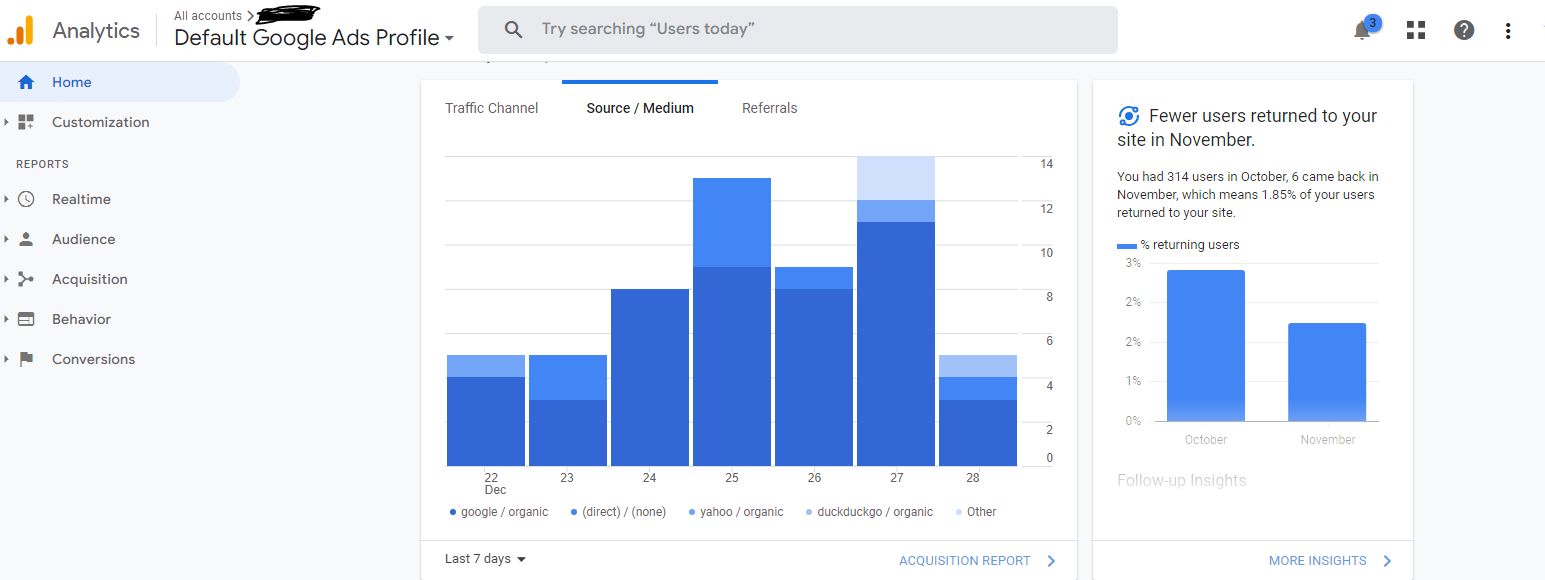
Task: Click the October returning users bar
Action: click(1206, 345)
